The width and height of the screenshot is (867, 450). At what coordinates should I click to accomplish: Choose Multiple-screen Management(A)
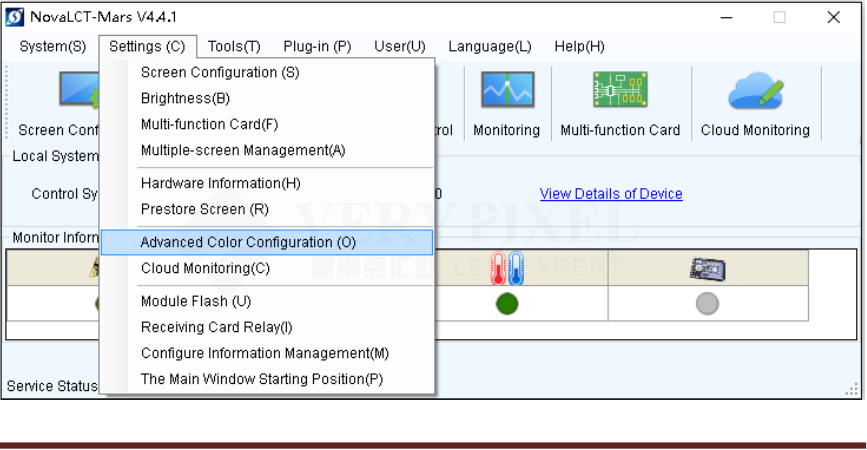tap(267, 150)
